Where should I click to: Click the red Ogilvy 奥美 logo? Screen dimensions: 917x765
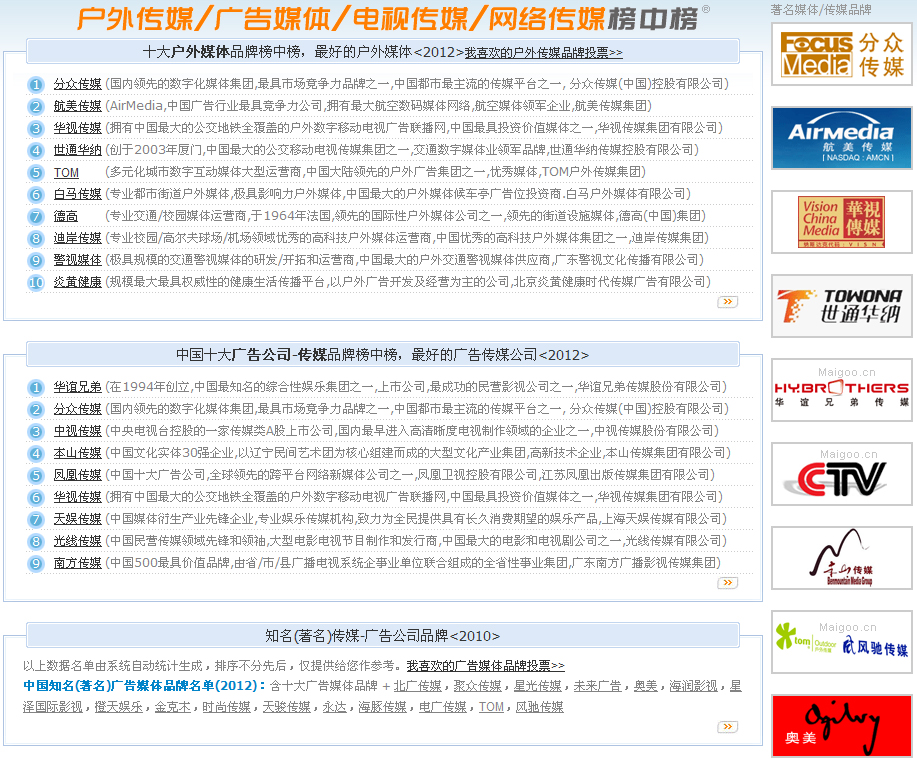(841, 726)
